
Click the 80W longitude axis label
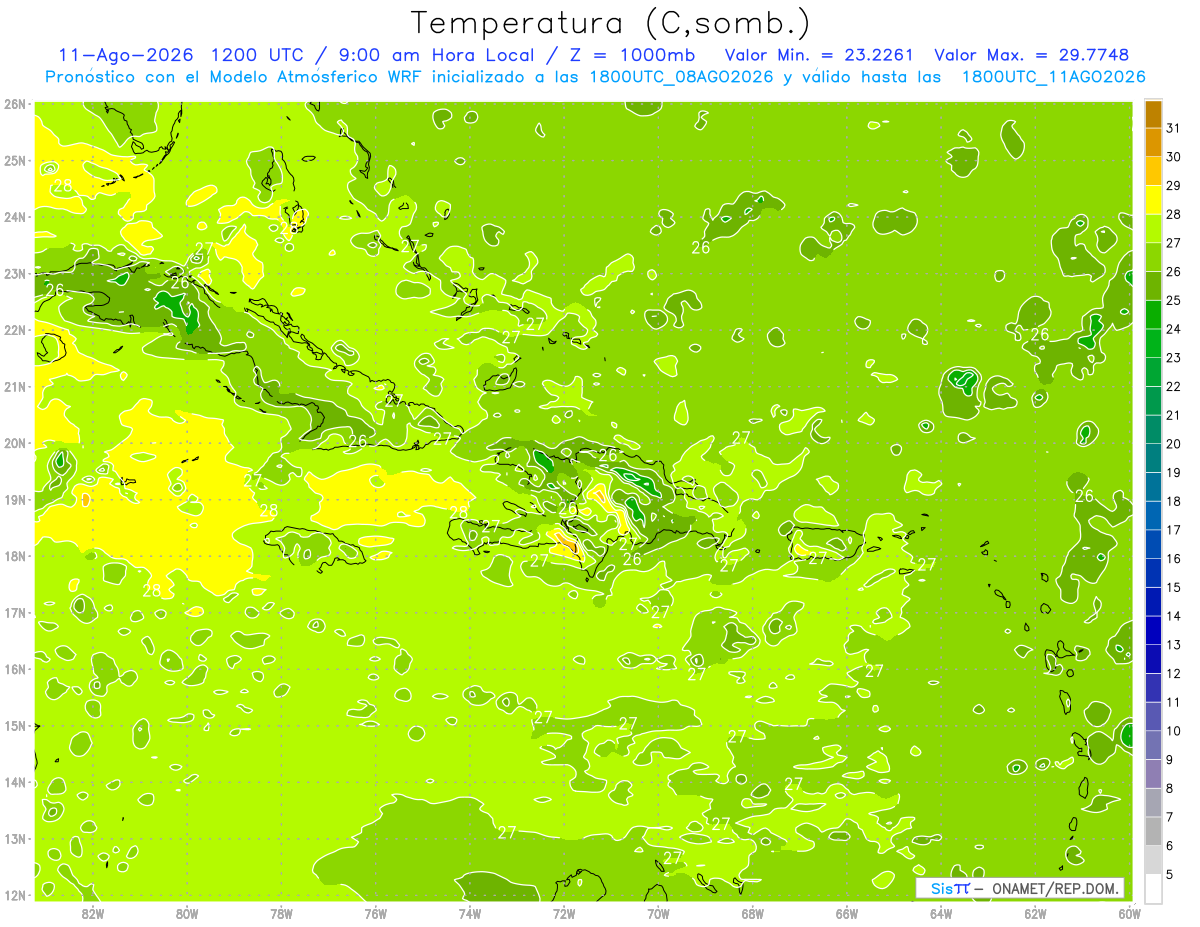186,912
